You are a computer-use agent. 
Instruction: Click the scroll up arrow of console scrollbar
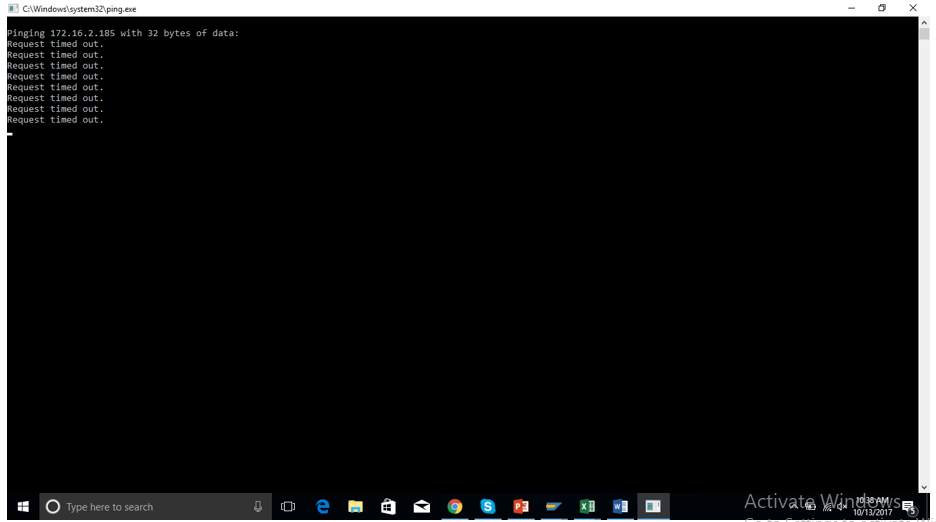coord(924,22)
